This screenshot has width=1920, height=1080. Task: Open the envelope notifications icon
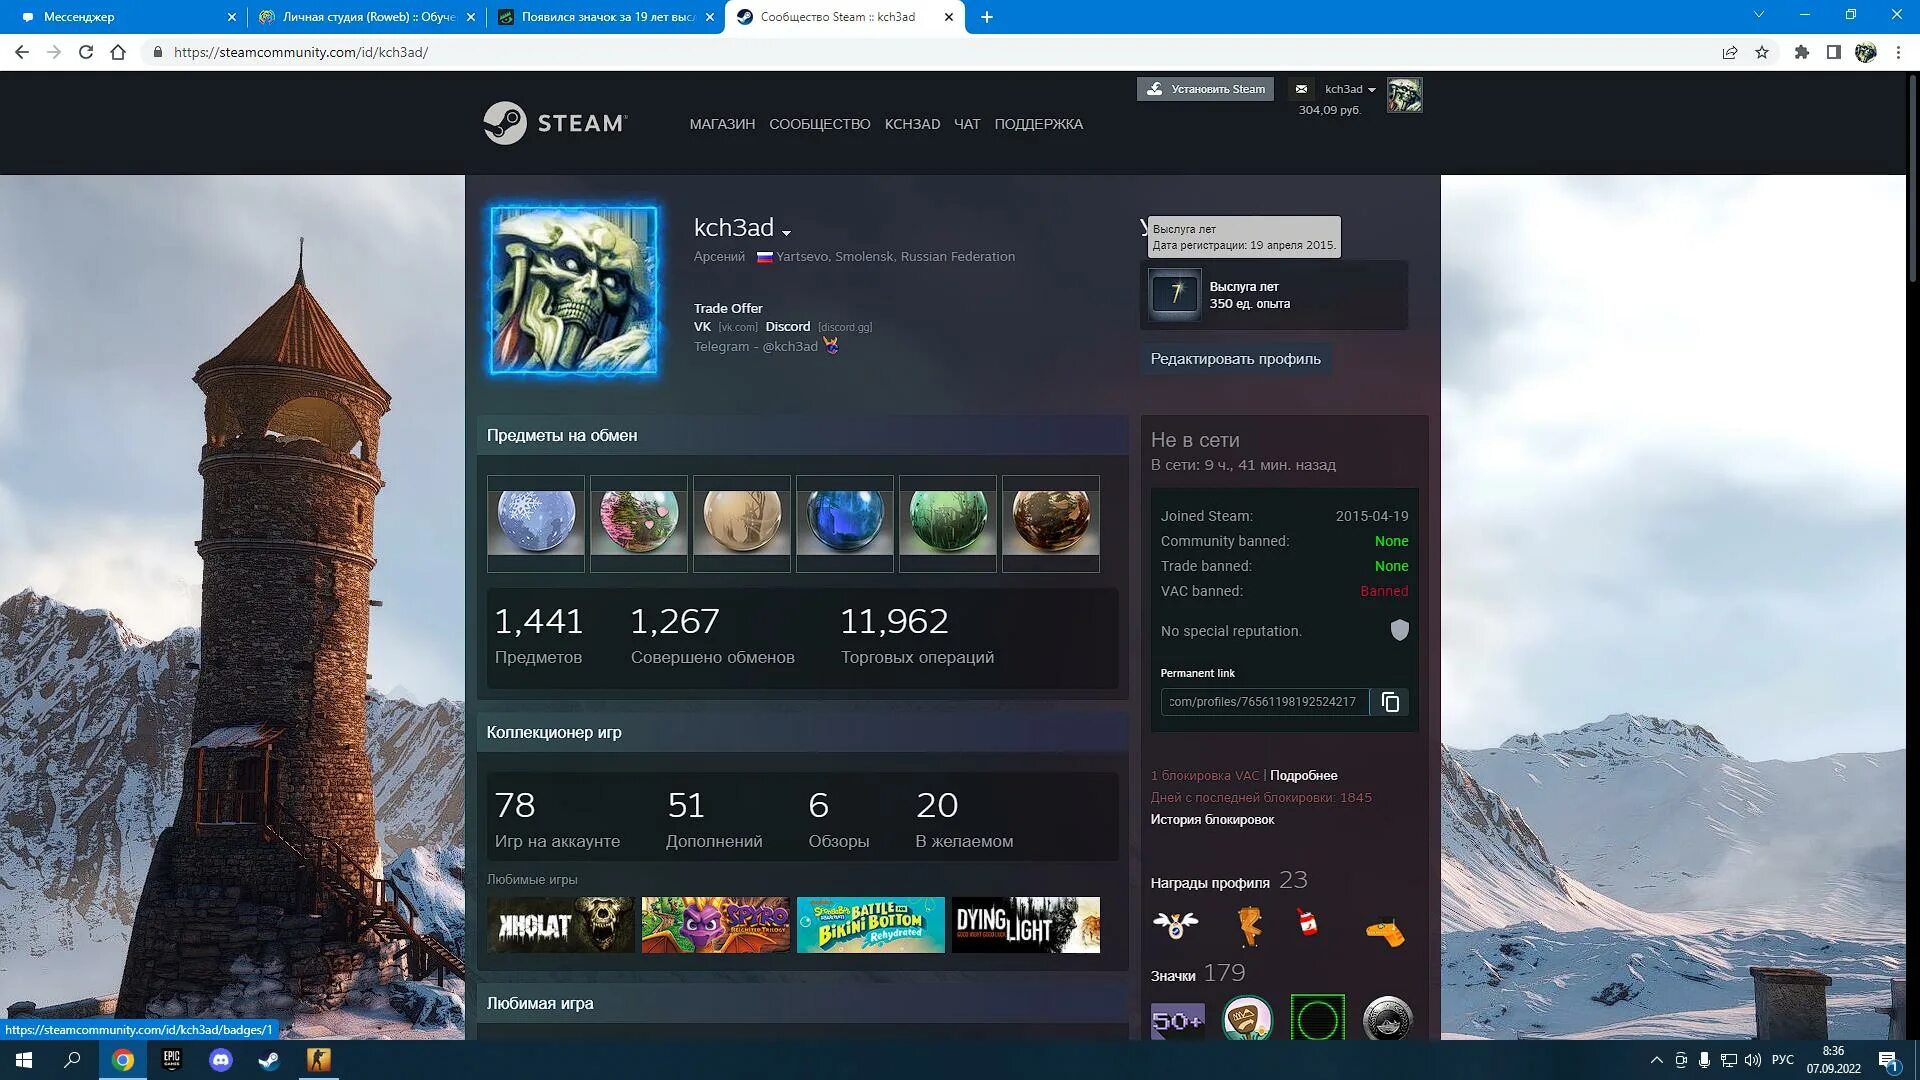coord(1301,89)
